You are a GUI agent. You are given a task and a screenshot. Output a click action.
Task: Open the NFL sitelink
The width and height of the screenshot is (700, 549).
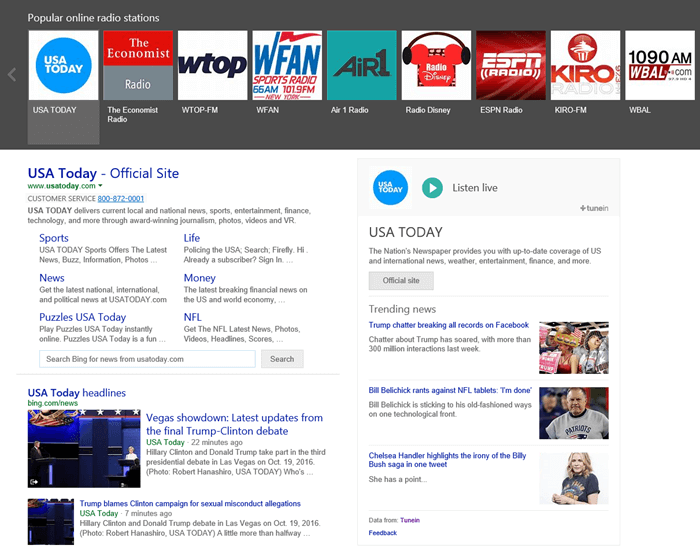[x=192, y=317]
